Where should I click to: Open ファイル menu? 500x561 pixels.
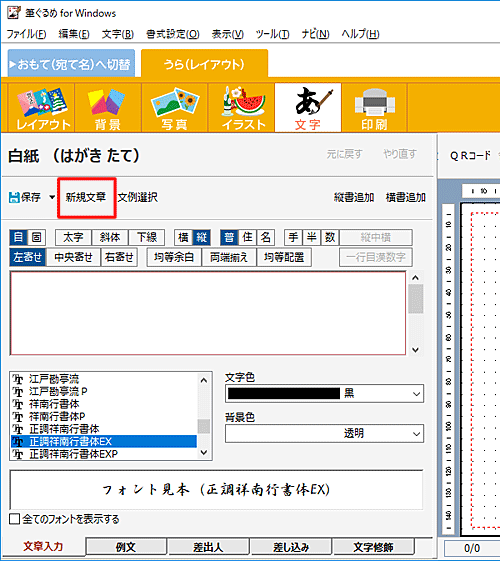coord(26,34)
